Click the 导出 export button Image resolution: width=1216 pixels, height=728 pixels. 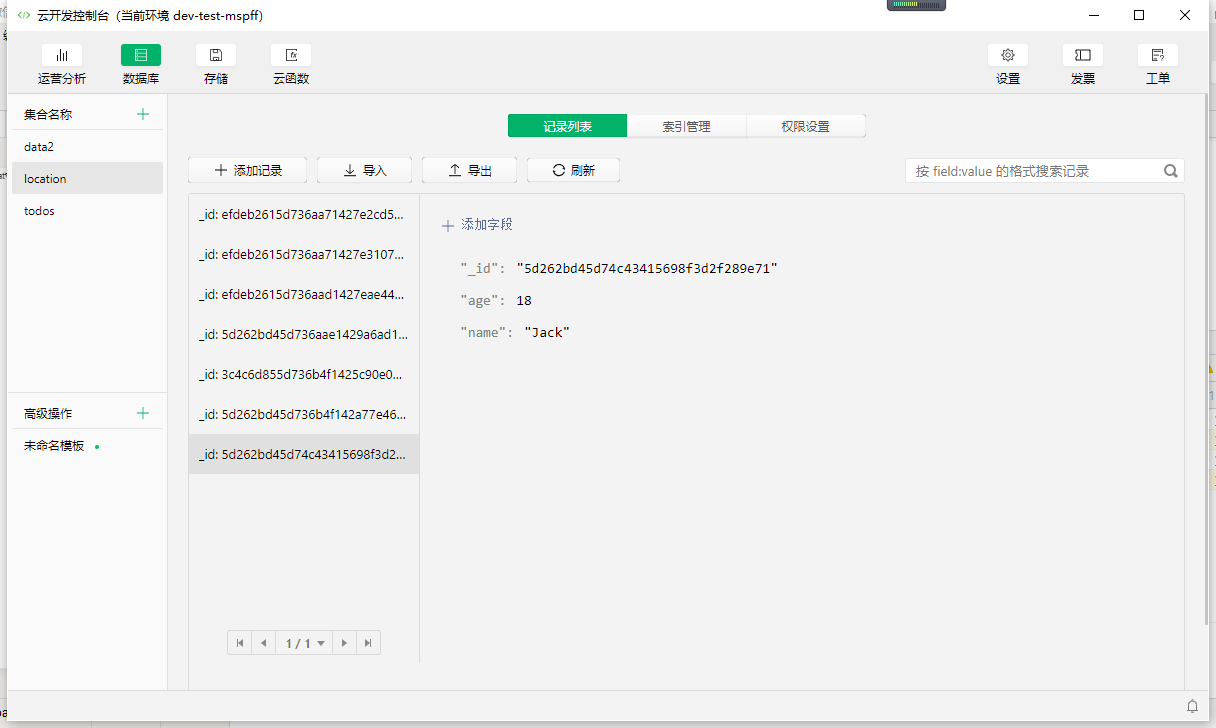click(x=470, y=170)
